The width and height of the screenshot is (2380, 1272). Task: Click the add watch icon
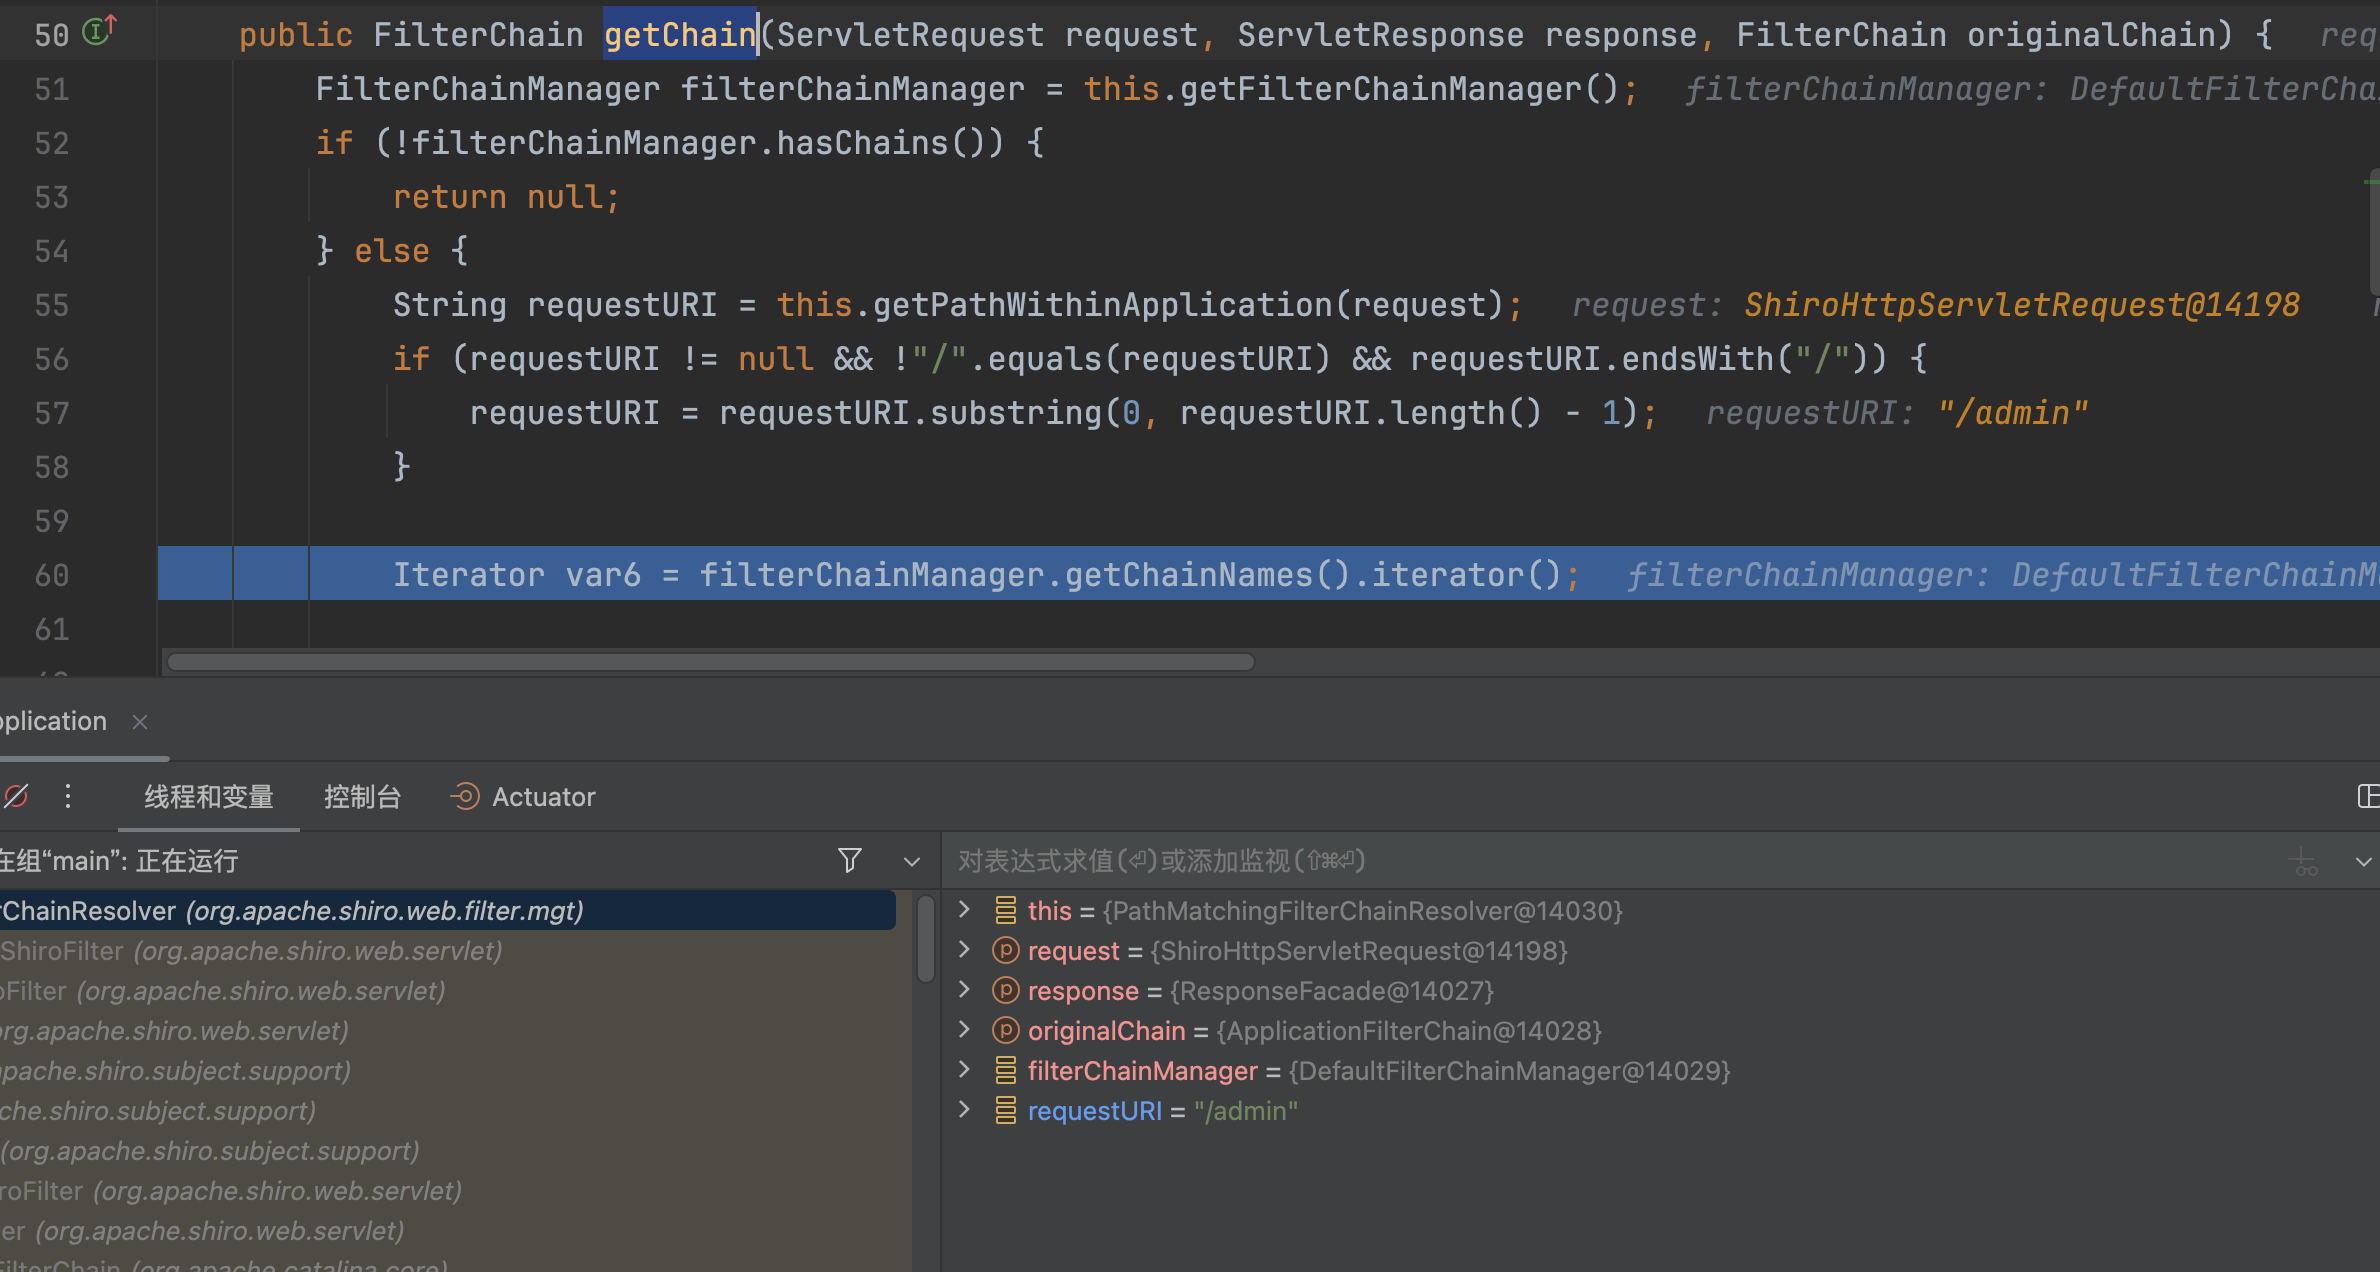[2303, 862]
